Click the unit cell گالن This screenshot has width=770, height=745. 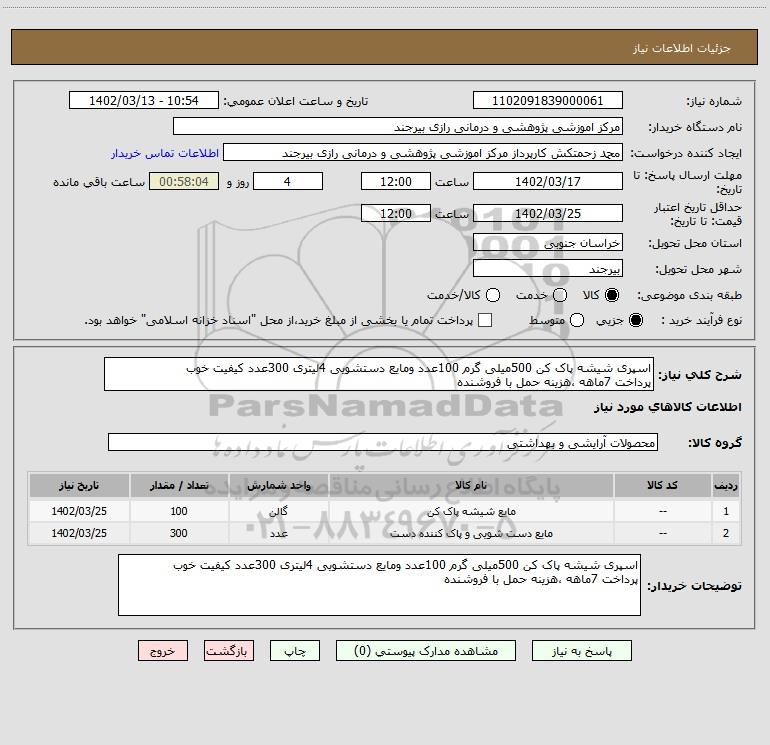(x=278, y=511)
